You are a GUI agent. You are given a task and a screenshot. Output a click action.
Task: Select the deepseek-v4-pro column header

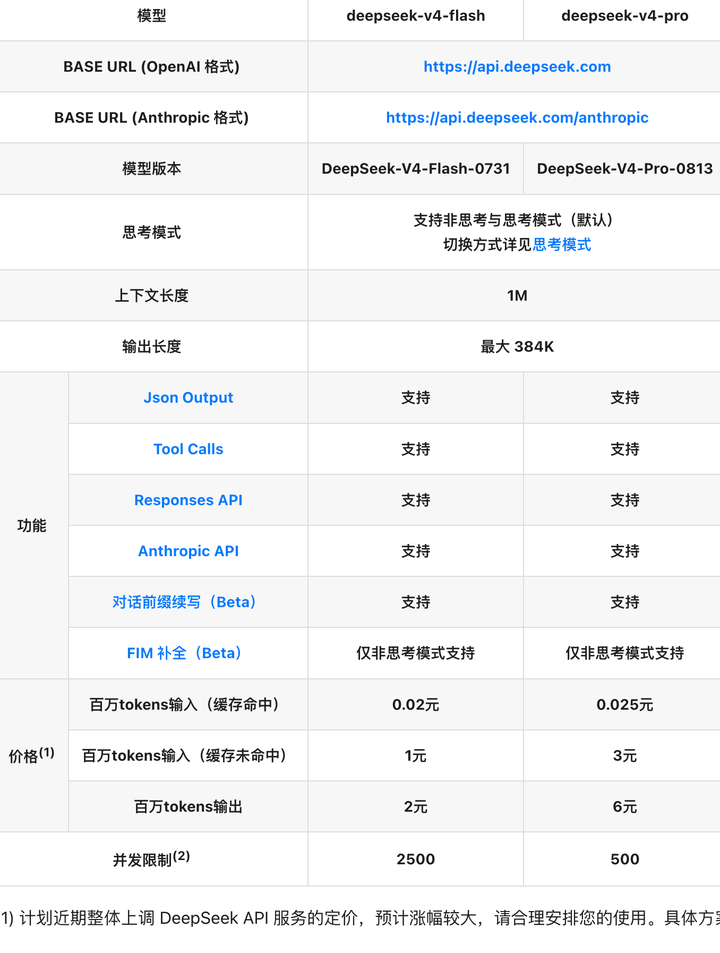click(625, 16)
